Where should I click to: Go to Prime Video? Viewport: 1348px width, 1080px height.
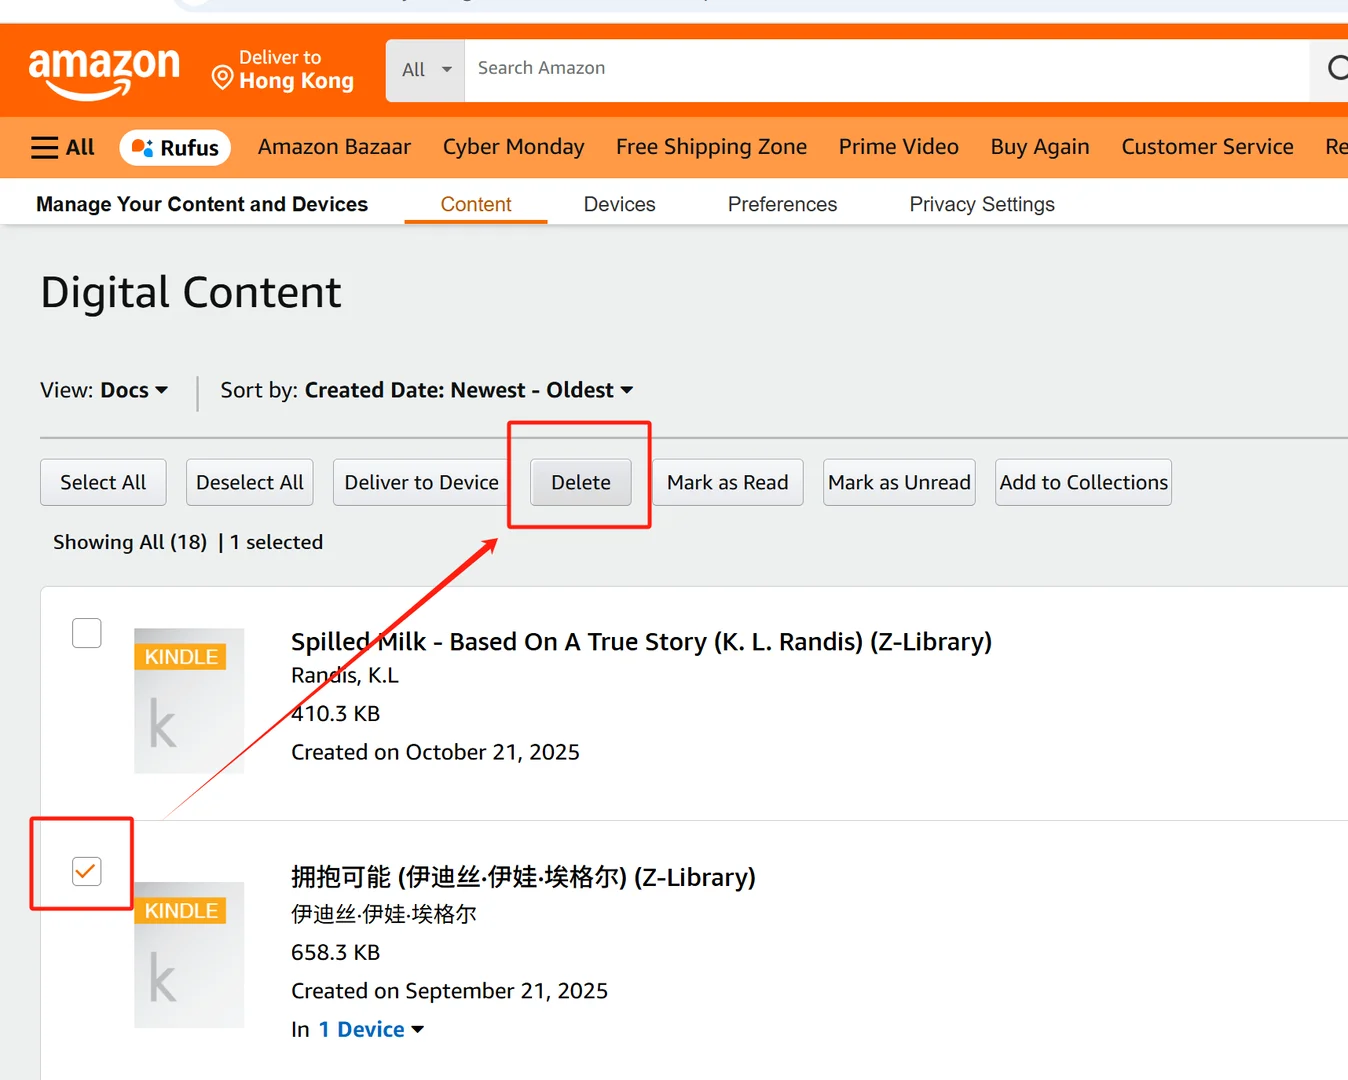click(898, 147)
